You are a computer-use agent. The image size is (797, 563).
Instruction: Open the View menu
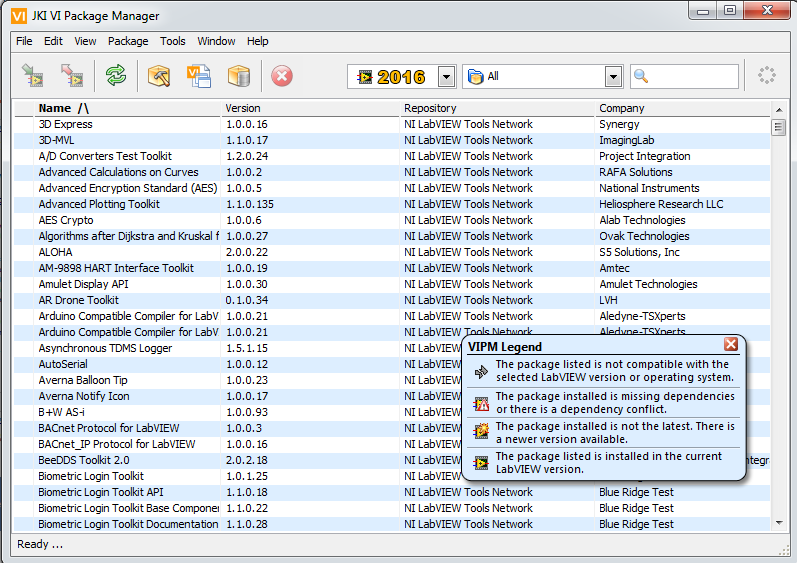[85, 41]
